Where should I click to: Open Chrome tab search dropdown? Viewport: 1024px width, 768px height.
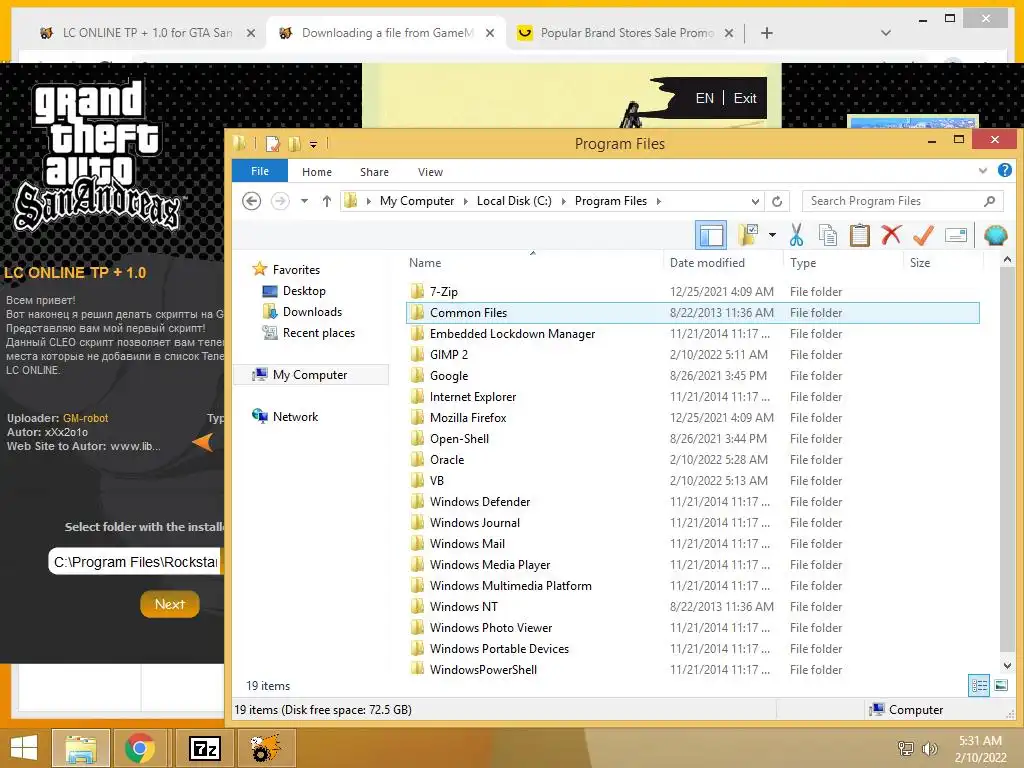coord(886,33)
